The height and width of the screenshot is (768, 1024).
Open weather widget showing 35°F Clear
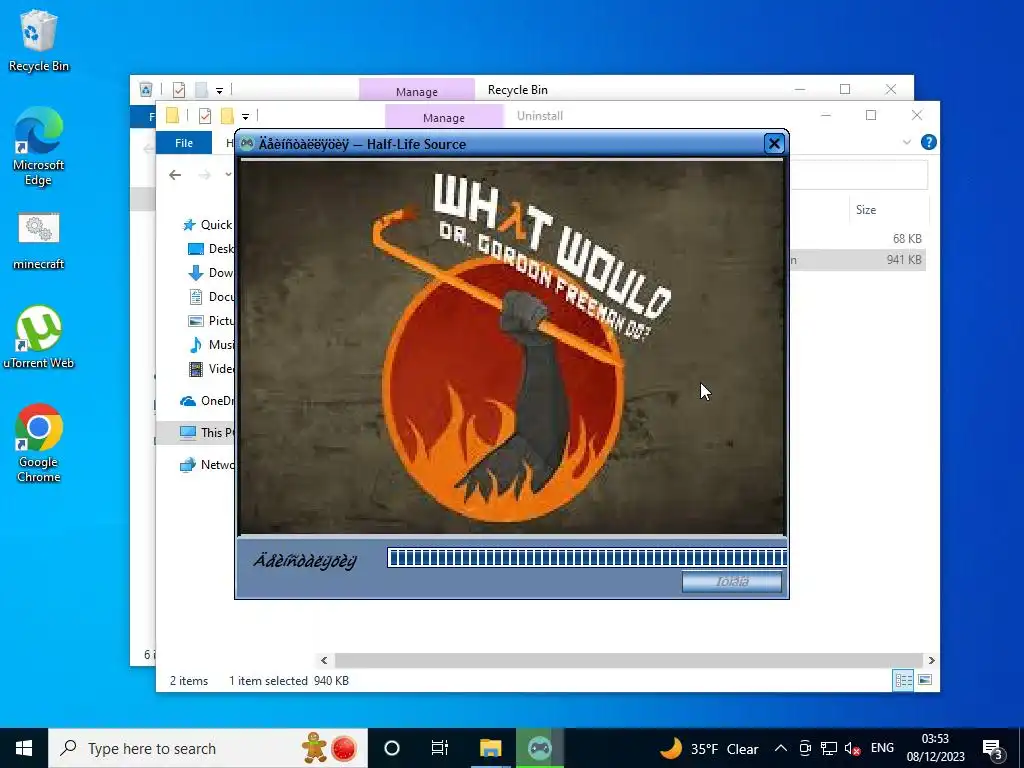[709, 748]
